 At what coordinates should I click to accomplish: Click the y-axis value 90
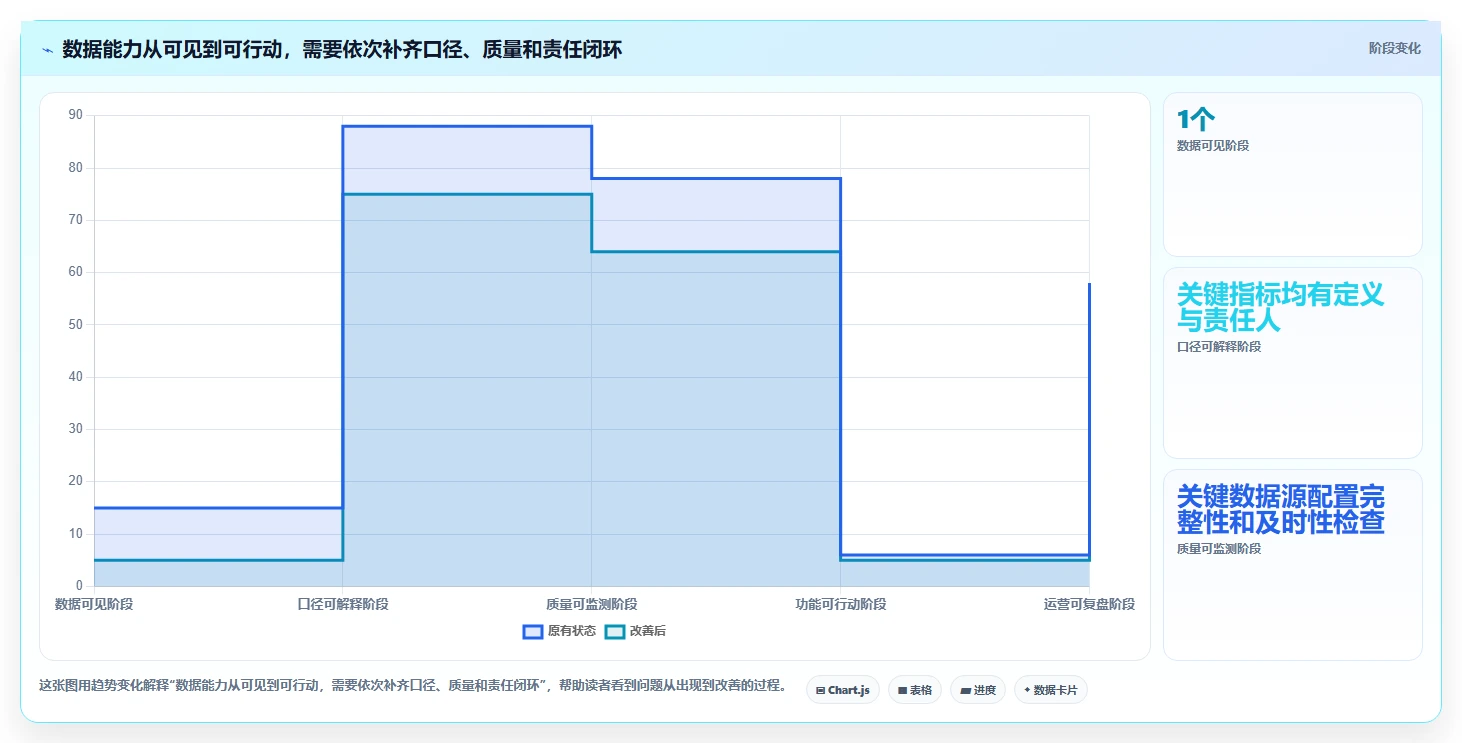tap(76, 115)
